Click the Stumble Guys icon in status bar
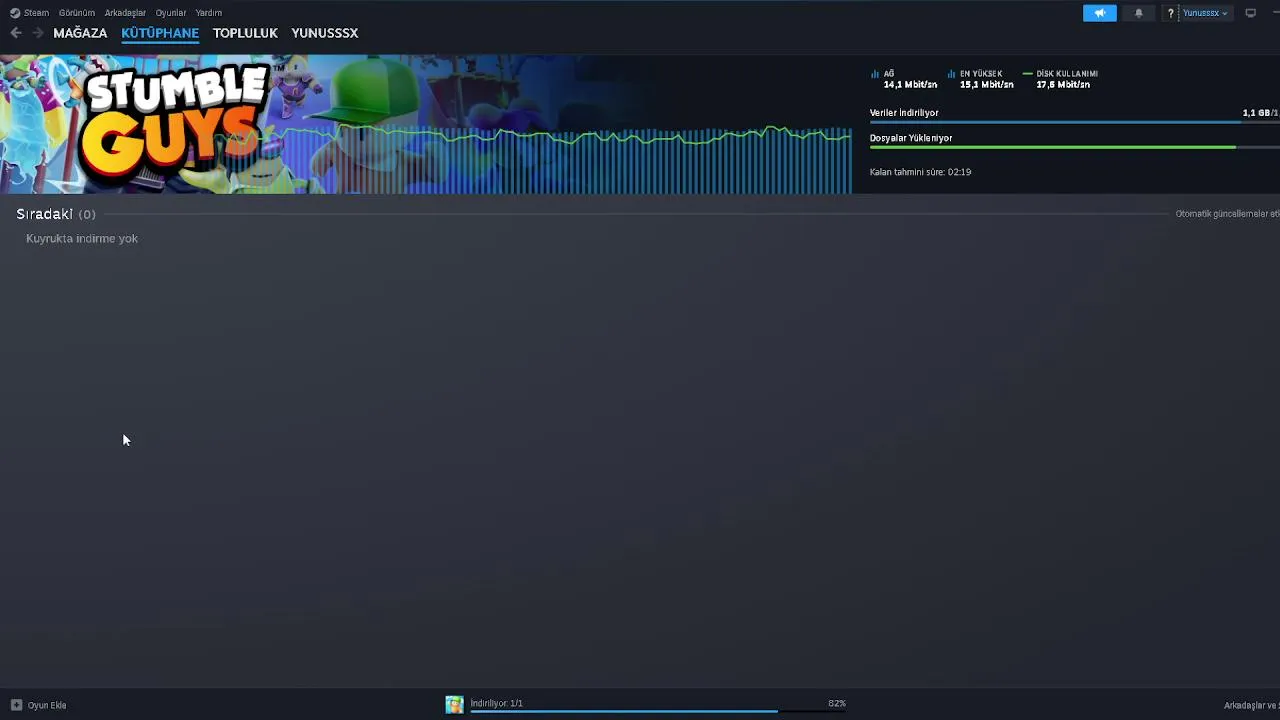 pos(454,705)
